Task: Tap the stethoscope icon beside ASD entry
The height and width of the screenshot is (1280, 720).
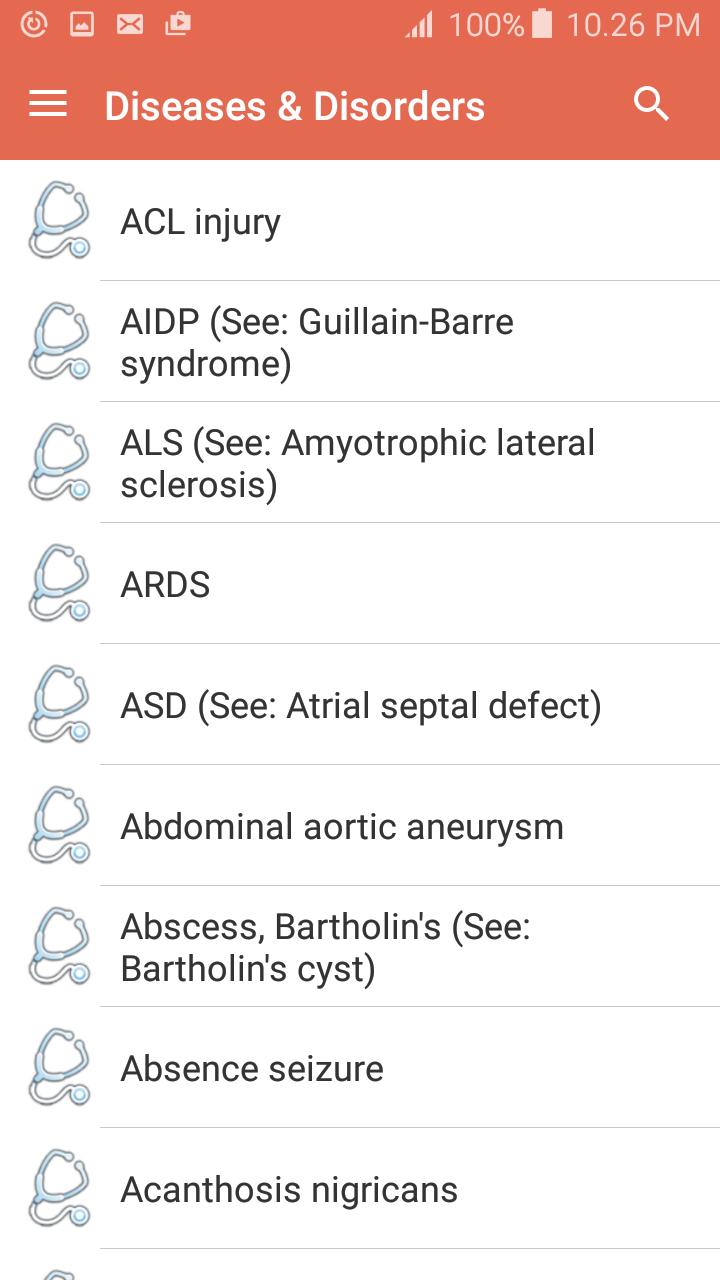Action: [x=59, y=705]
